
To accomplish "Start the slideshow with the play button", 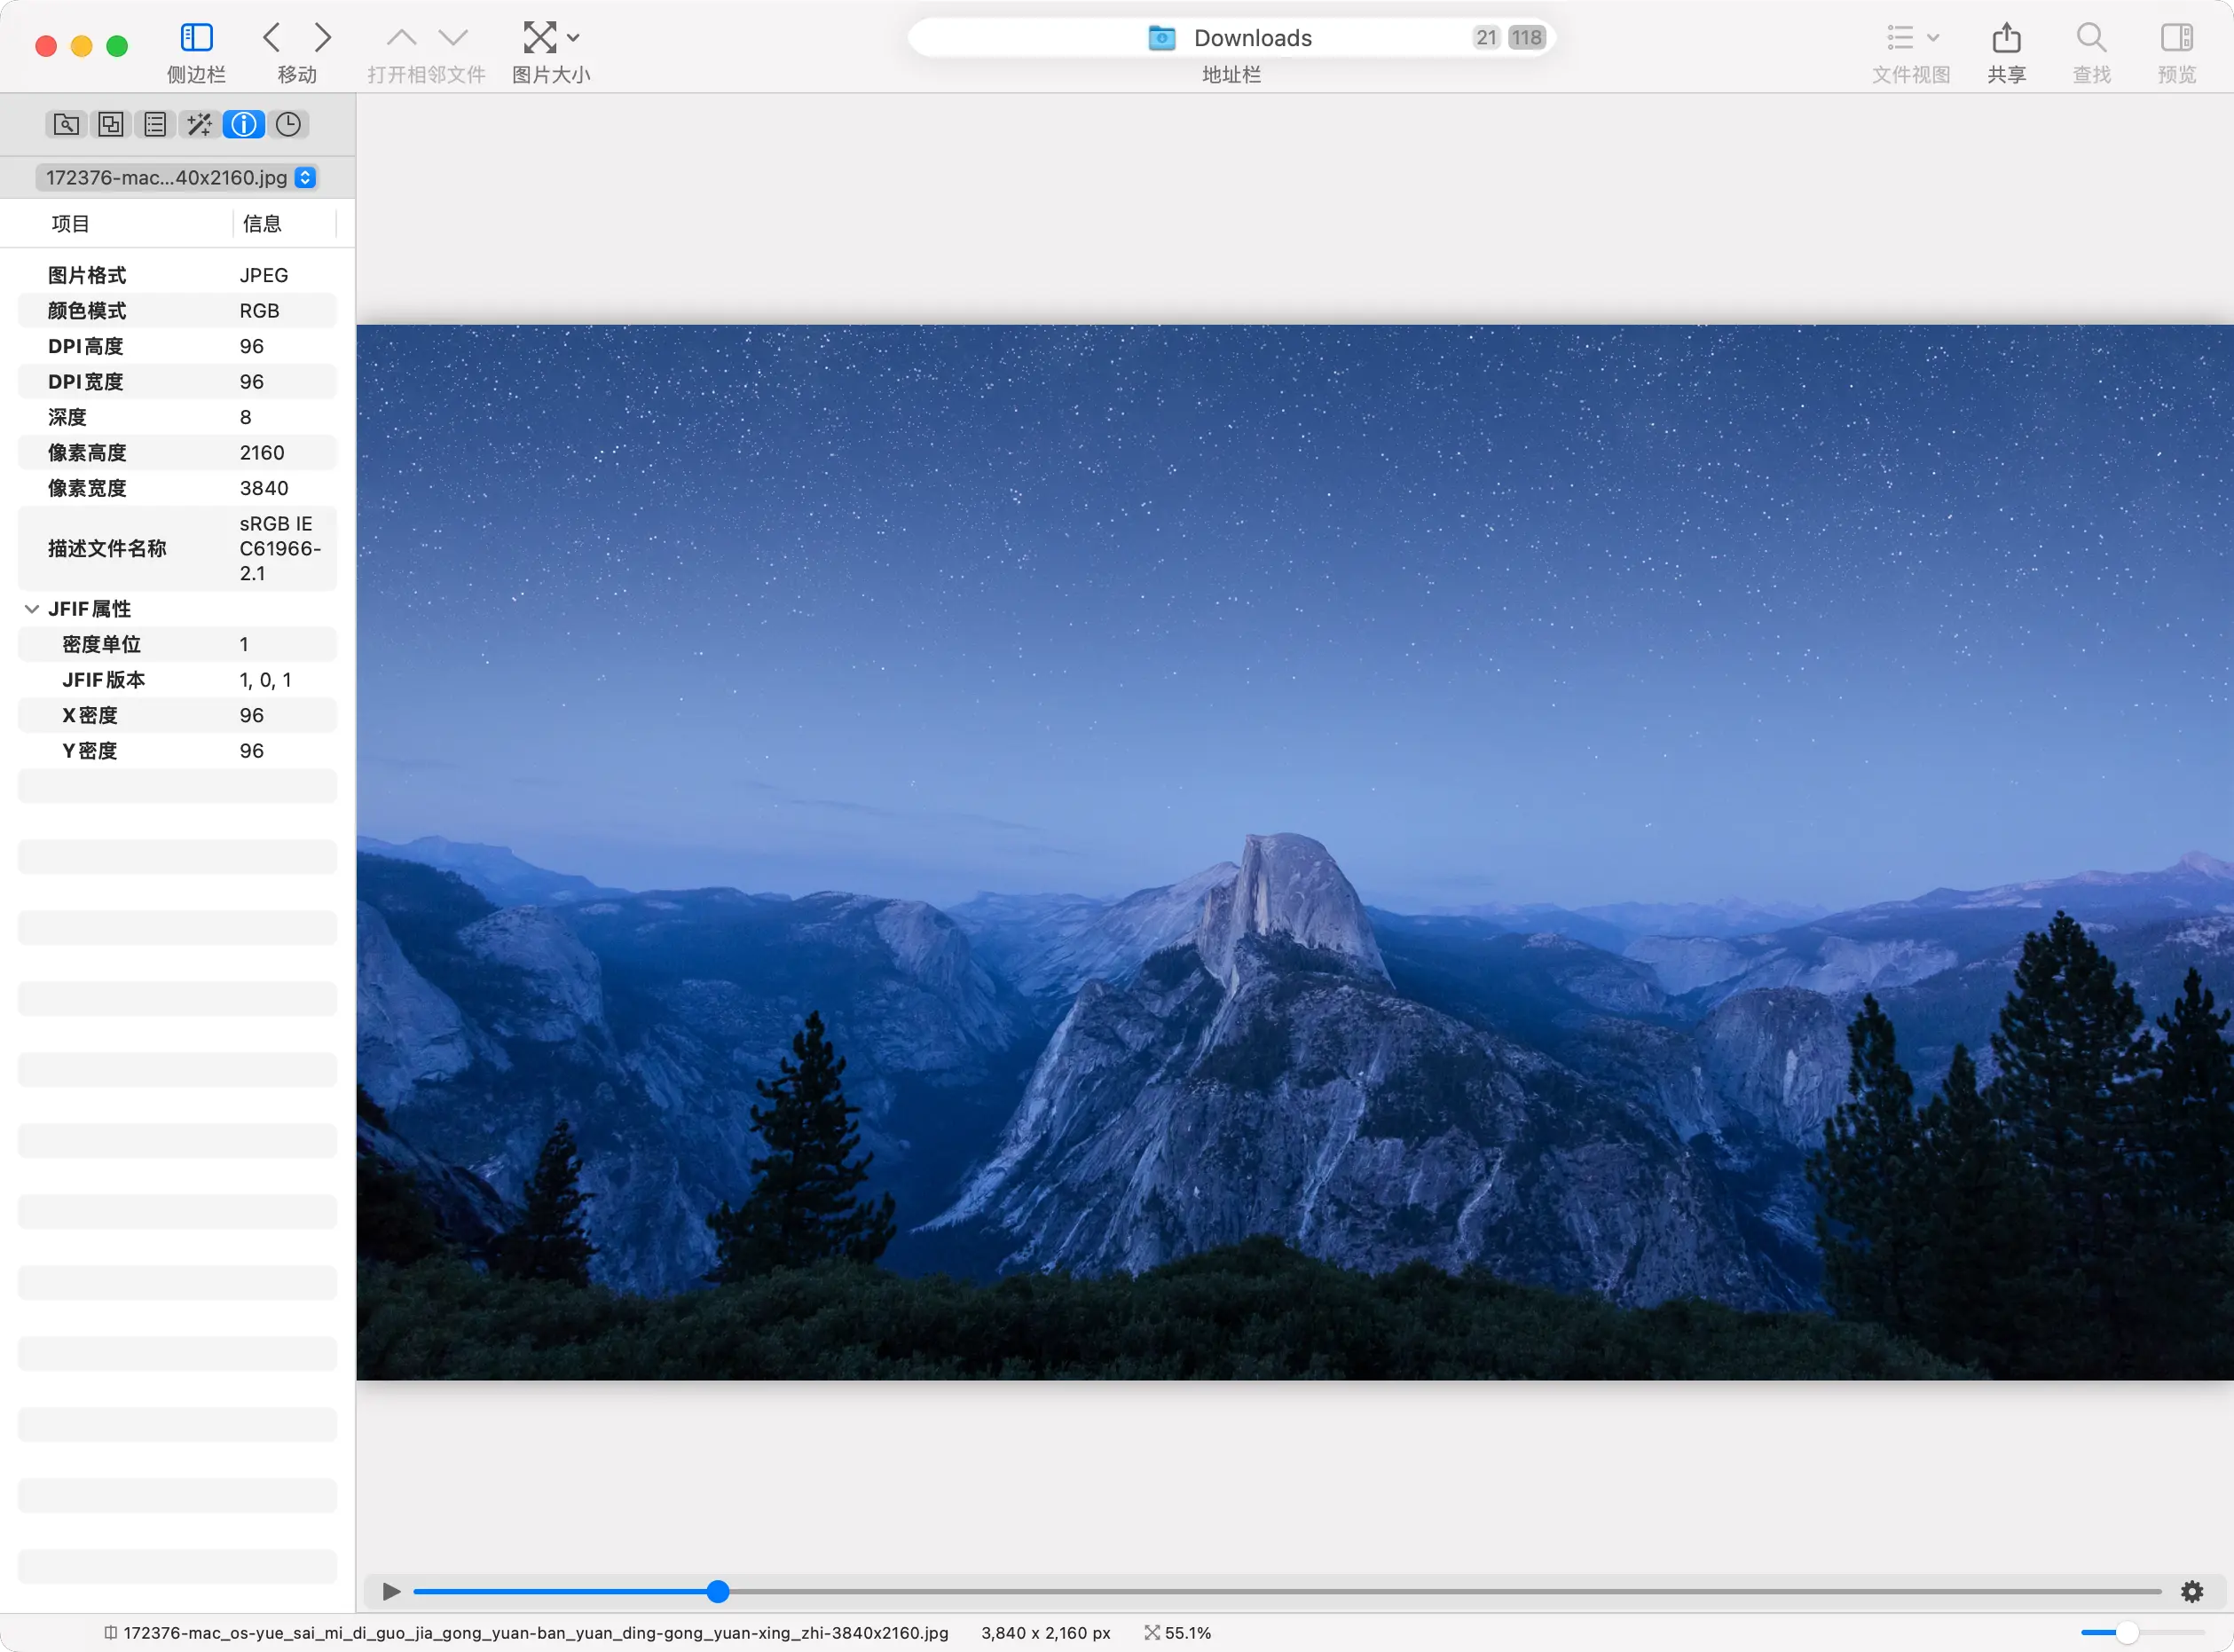I will click(x=391, y=1591).
